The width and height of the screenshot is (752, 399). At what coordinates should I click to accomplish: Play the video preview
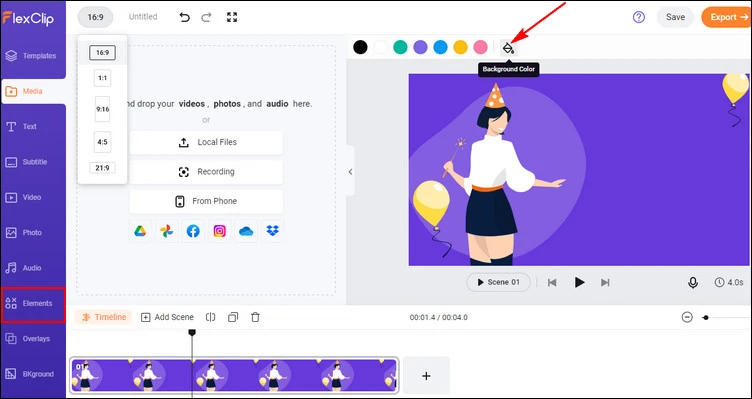tap(579, 282)
